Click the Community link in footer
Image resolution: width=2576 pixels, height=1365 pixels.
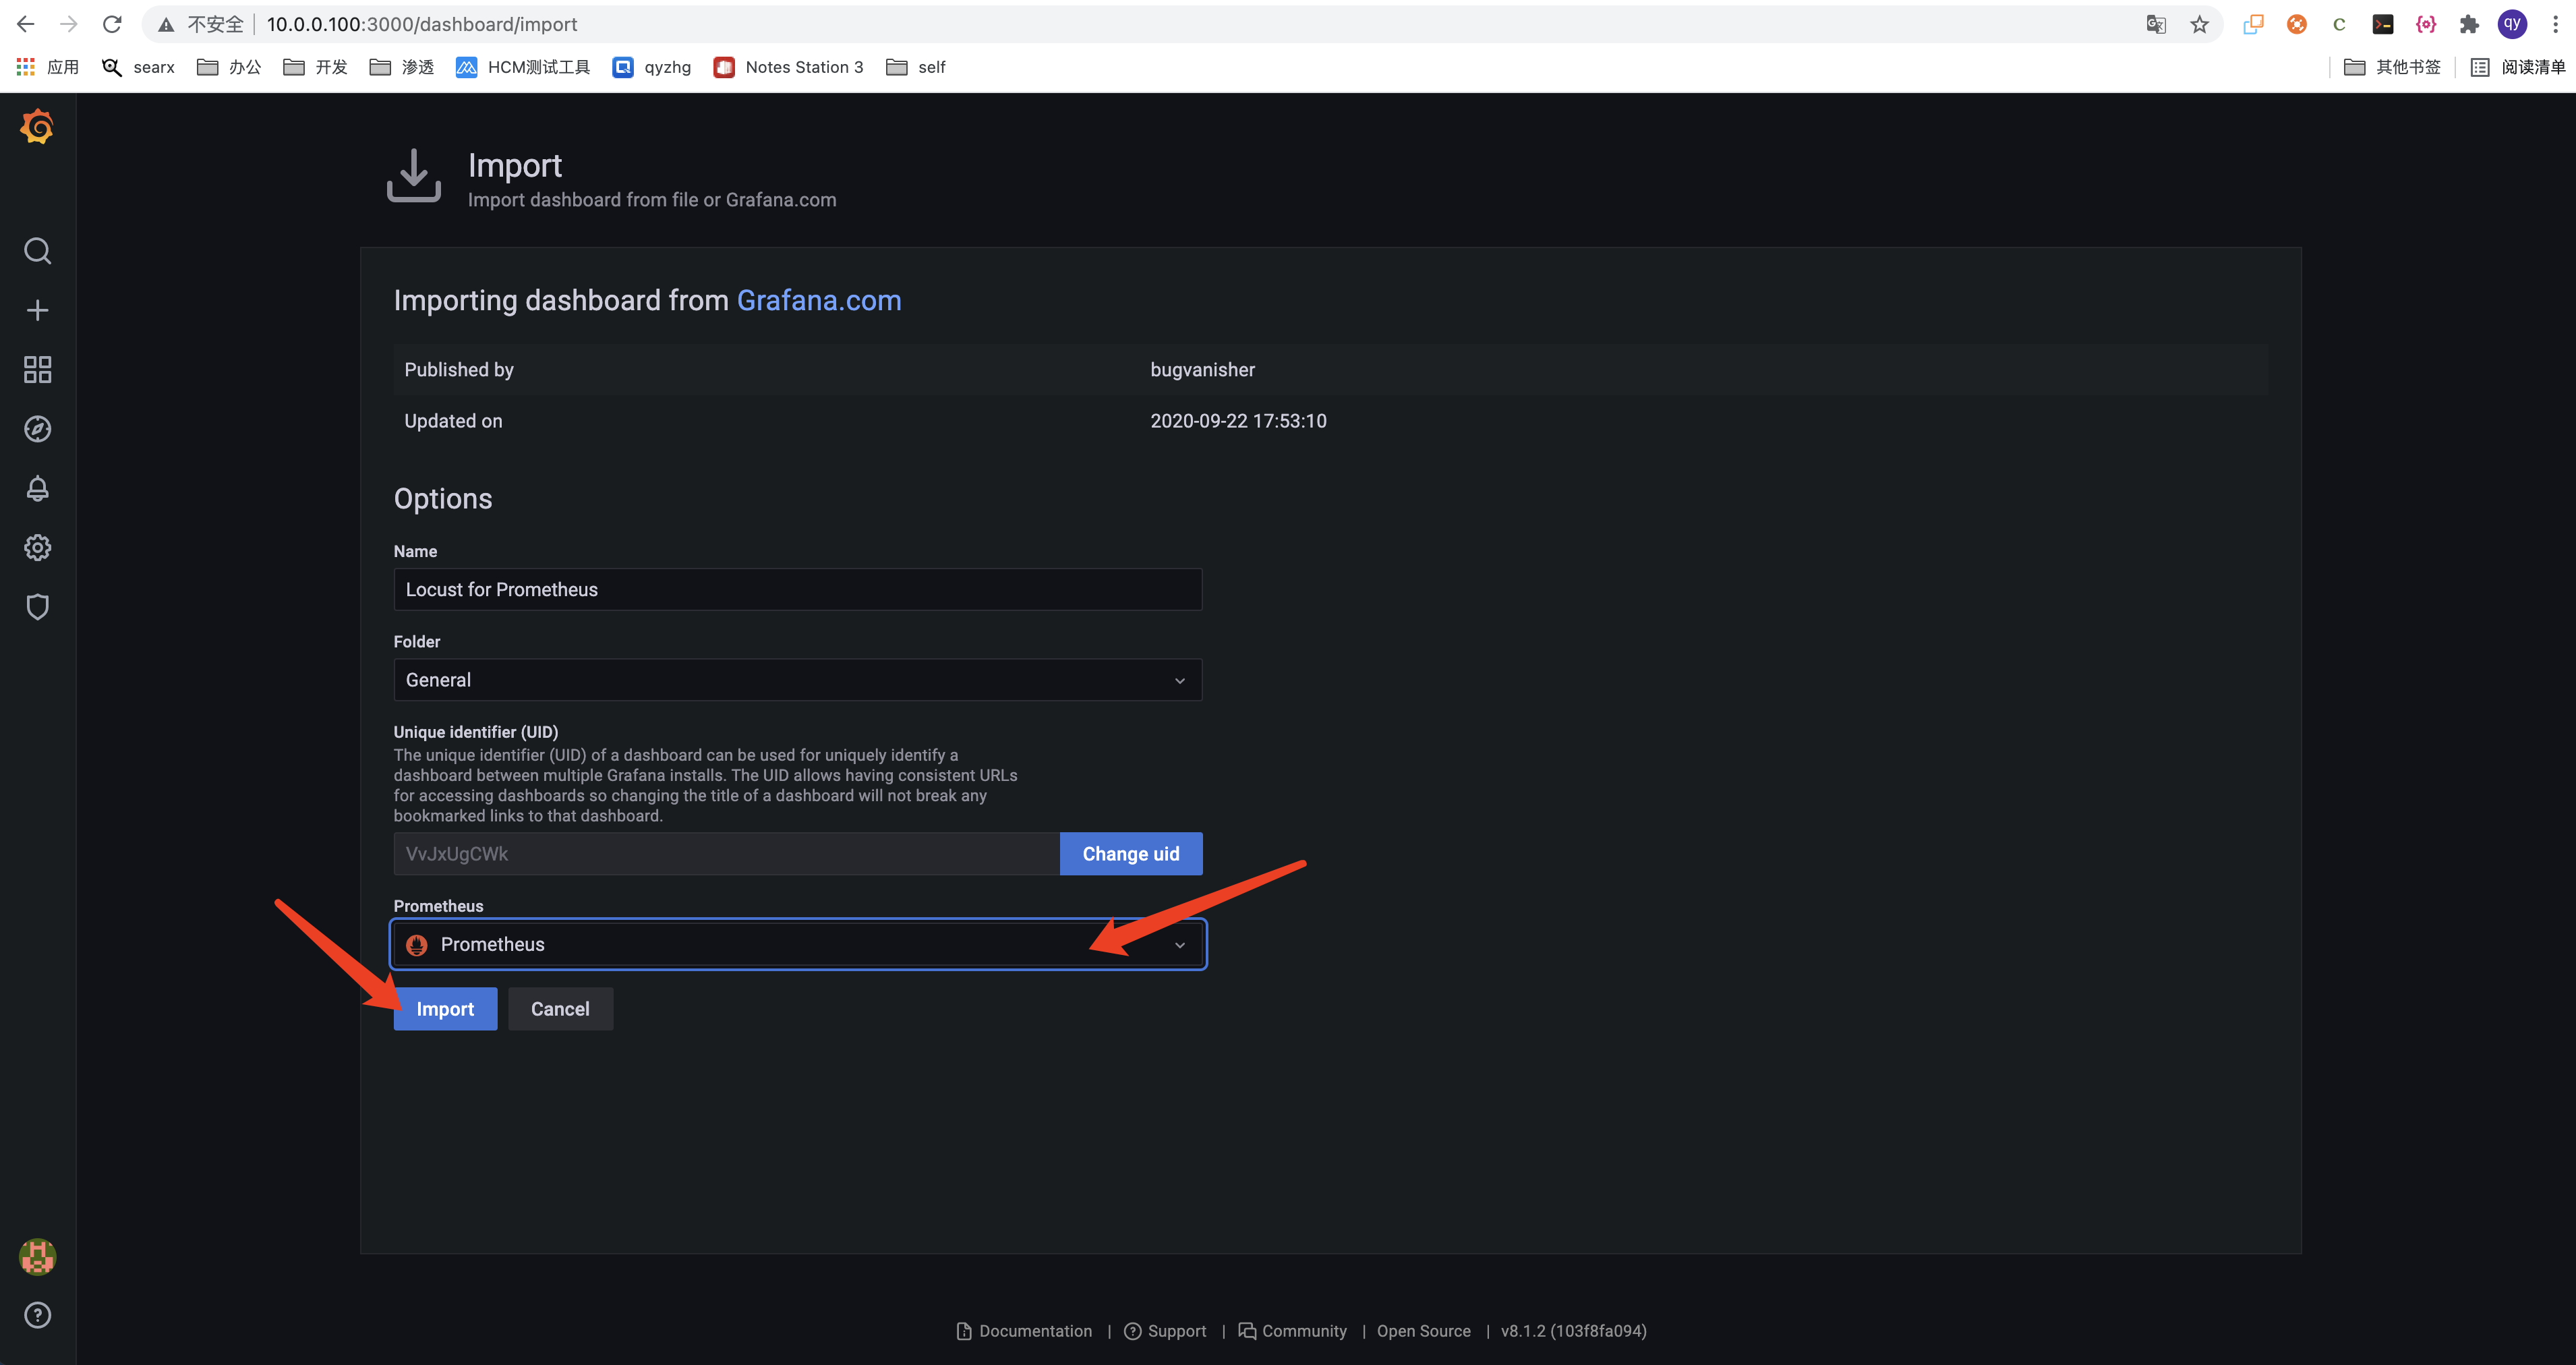pyautogui.click(x=1301, y=1331)
